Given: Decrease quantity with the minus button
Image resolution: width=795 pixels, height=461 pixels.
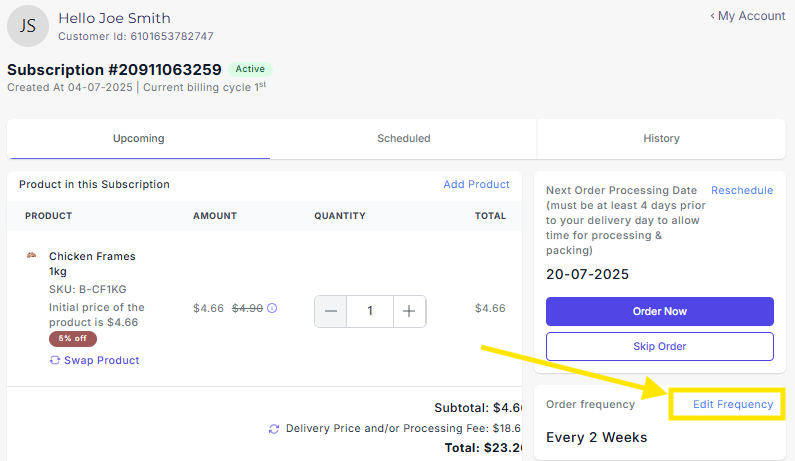Looking at the screenshot, I should [x=331, y=311].
